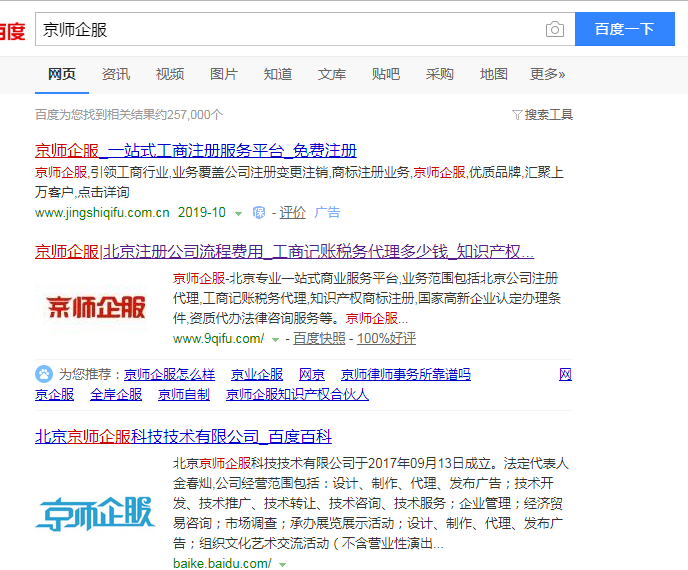
Task: Switch to the 视频 tab
Action: click(170, 74)
